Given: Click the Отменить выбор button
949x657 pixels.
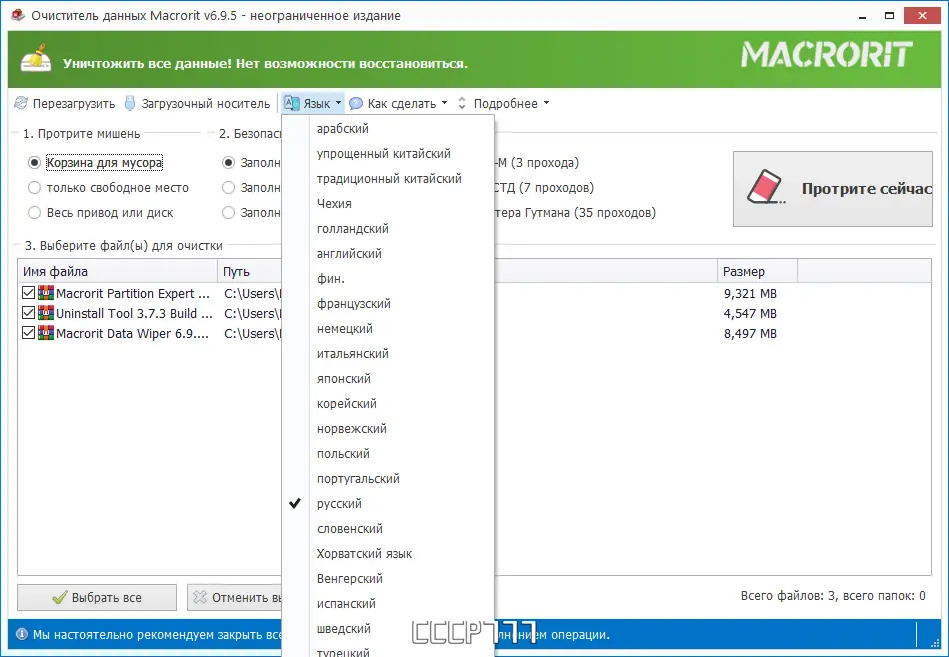Looking at the screenshot, I should point(235,597).
